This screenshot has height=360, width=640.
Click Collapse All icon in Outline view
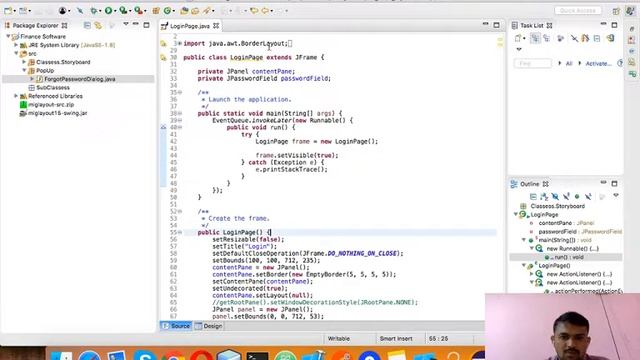pos(533,197)
